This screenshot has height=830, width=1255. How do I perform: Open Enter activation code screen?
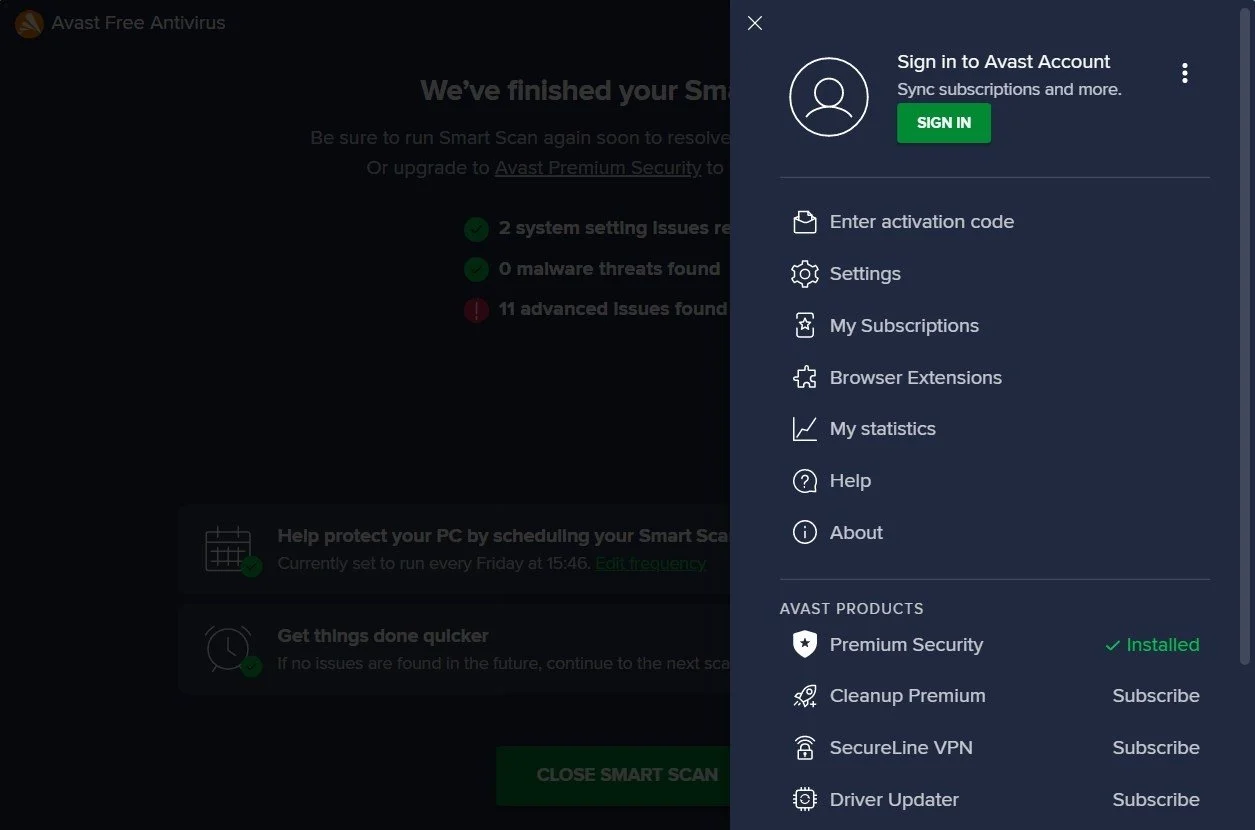pyautogui.click(x=921, y=221)
